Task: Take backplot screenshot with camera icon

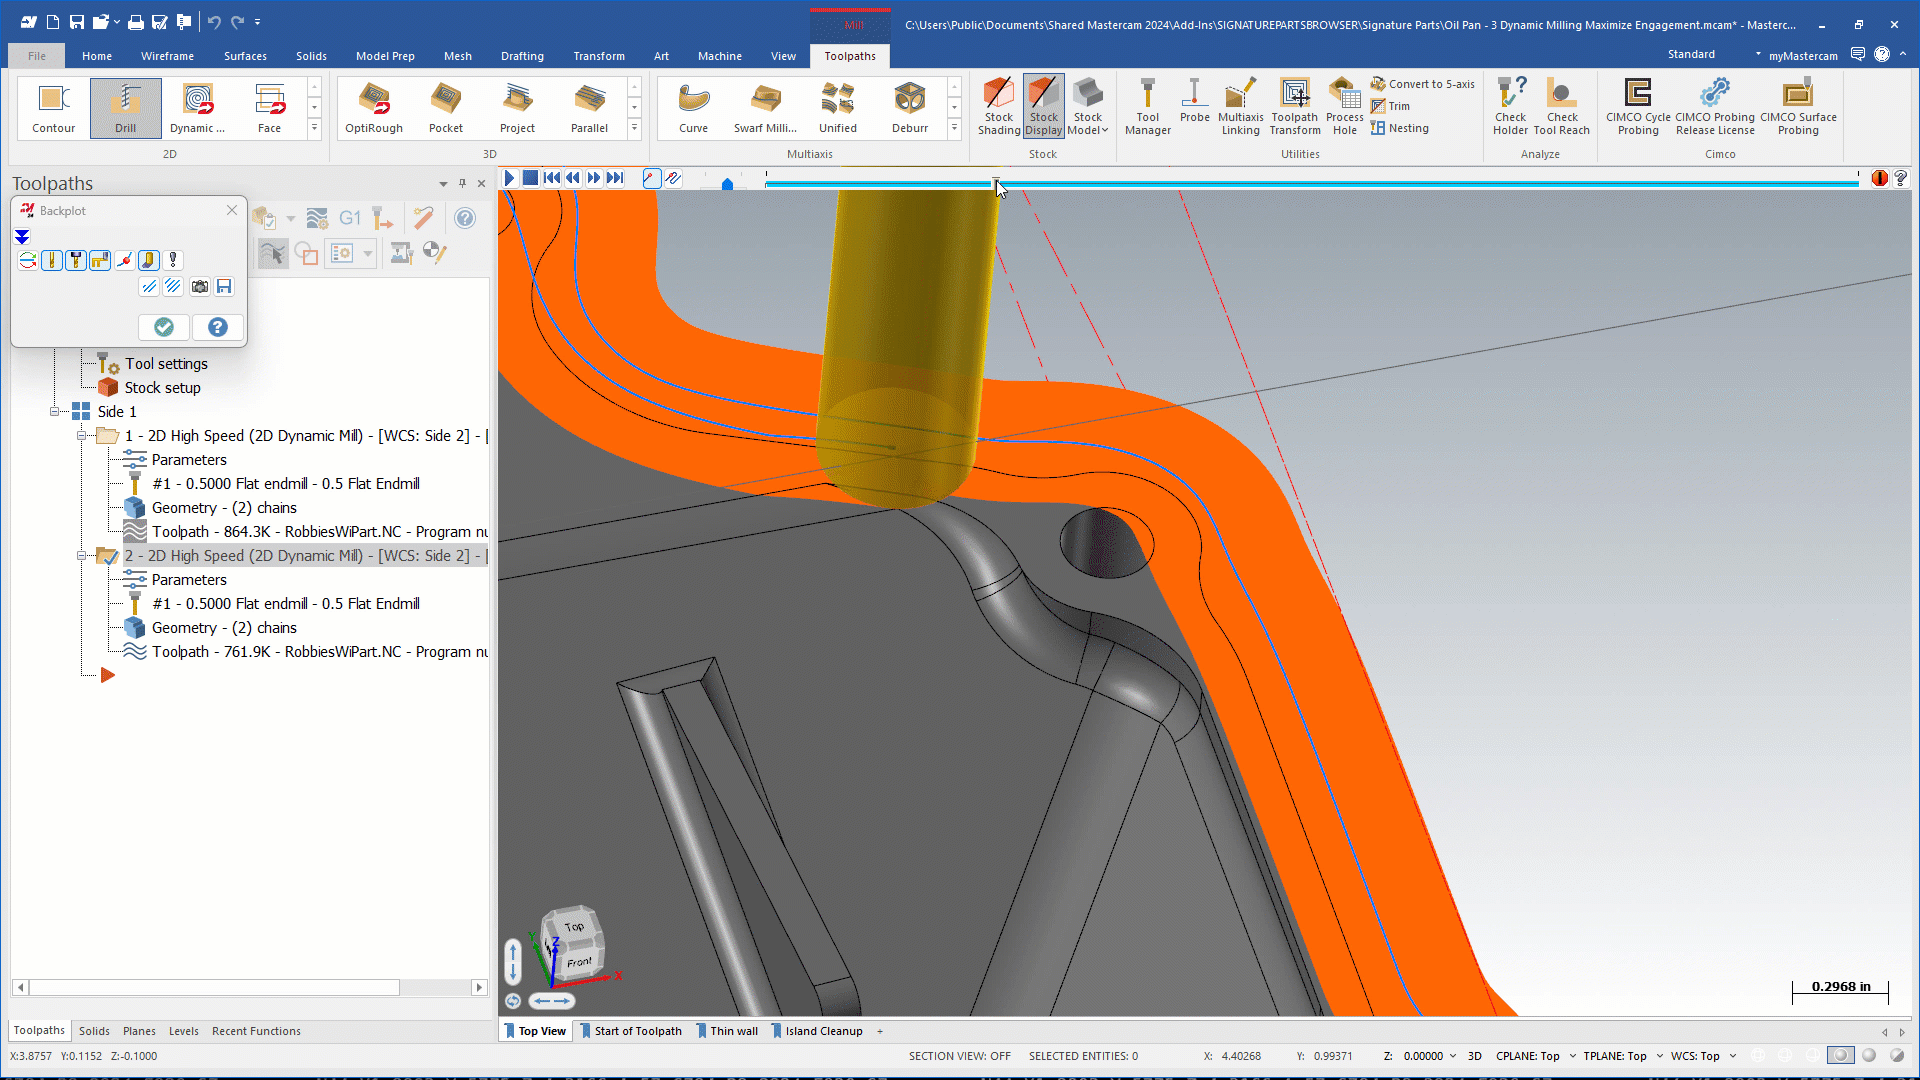Action: [200, 287]
